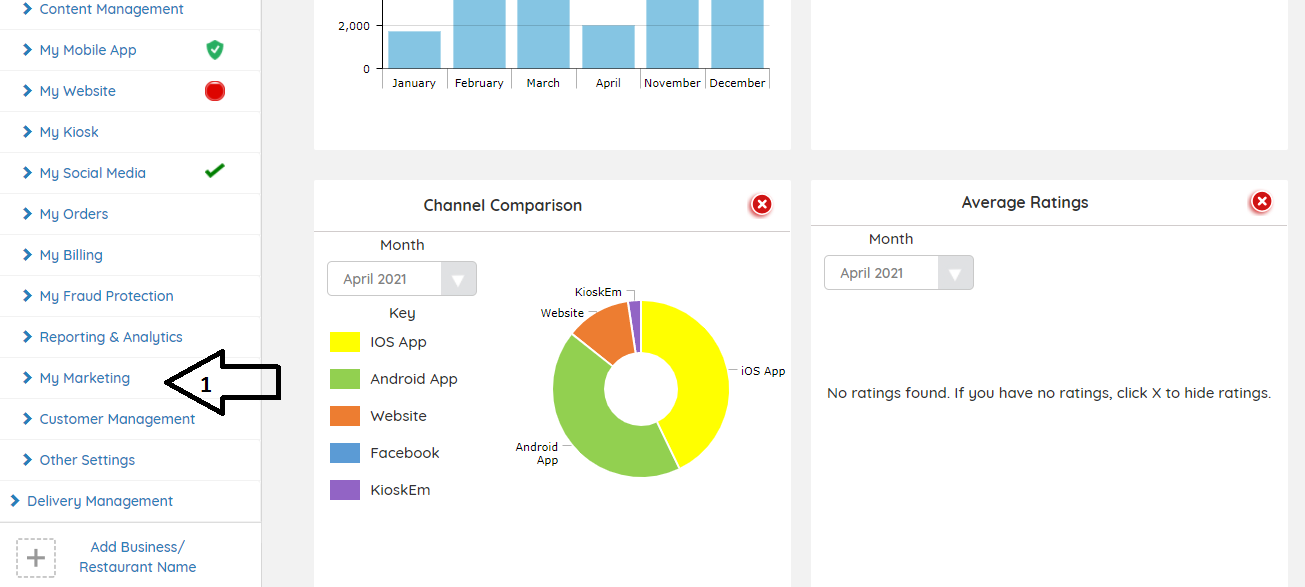1305x587 pixels.
Task: Click the green shield icon beside My Mobile App
Action: [x=214, y=50]
